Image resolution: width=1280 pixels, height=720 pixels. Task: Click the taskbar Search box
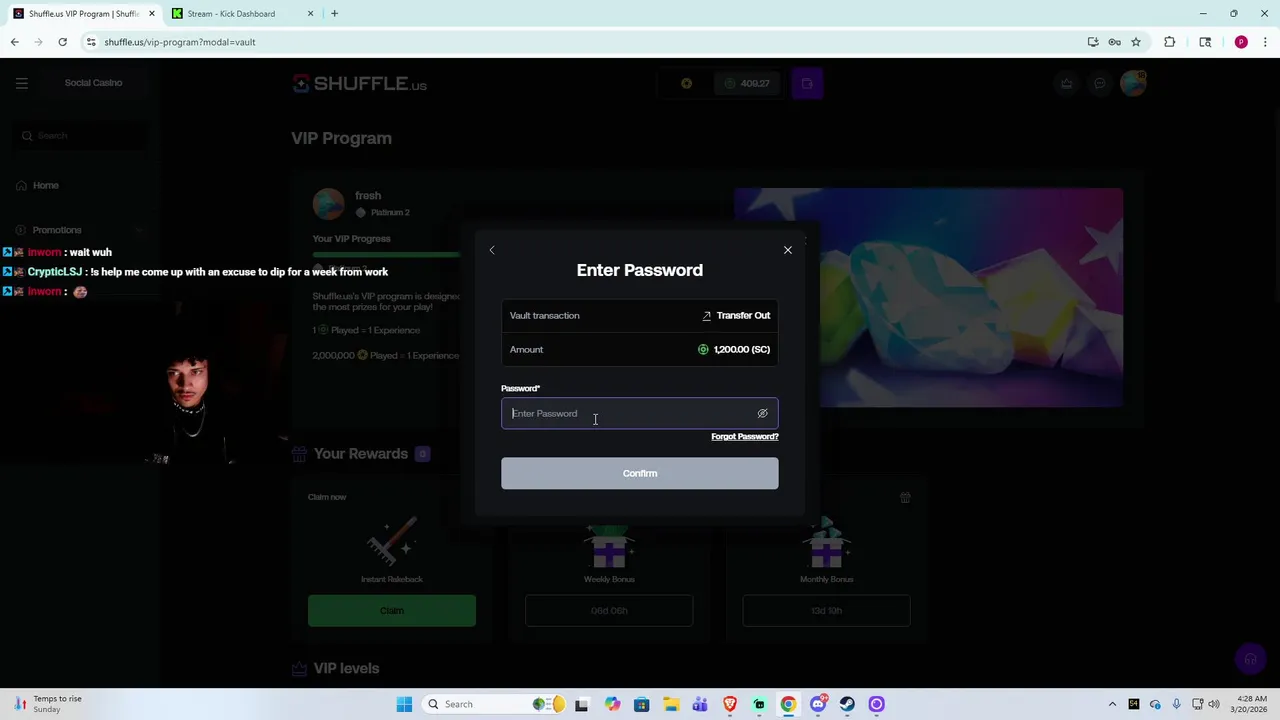tap(496, 704)
